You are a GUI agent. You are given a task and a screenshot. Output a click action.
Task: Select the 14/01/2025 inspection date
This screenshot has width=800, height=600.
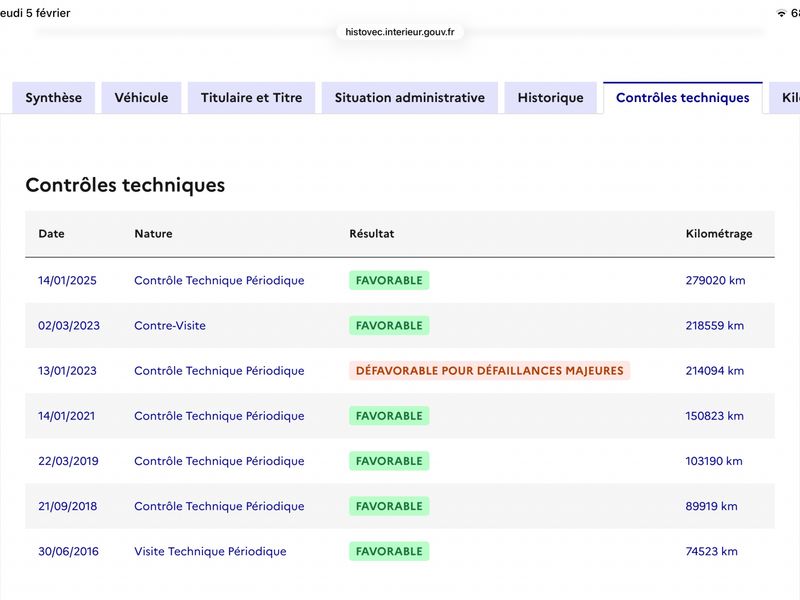coord(67,281)
